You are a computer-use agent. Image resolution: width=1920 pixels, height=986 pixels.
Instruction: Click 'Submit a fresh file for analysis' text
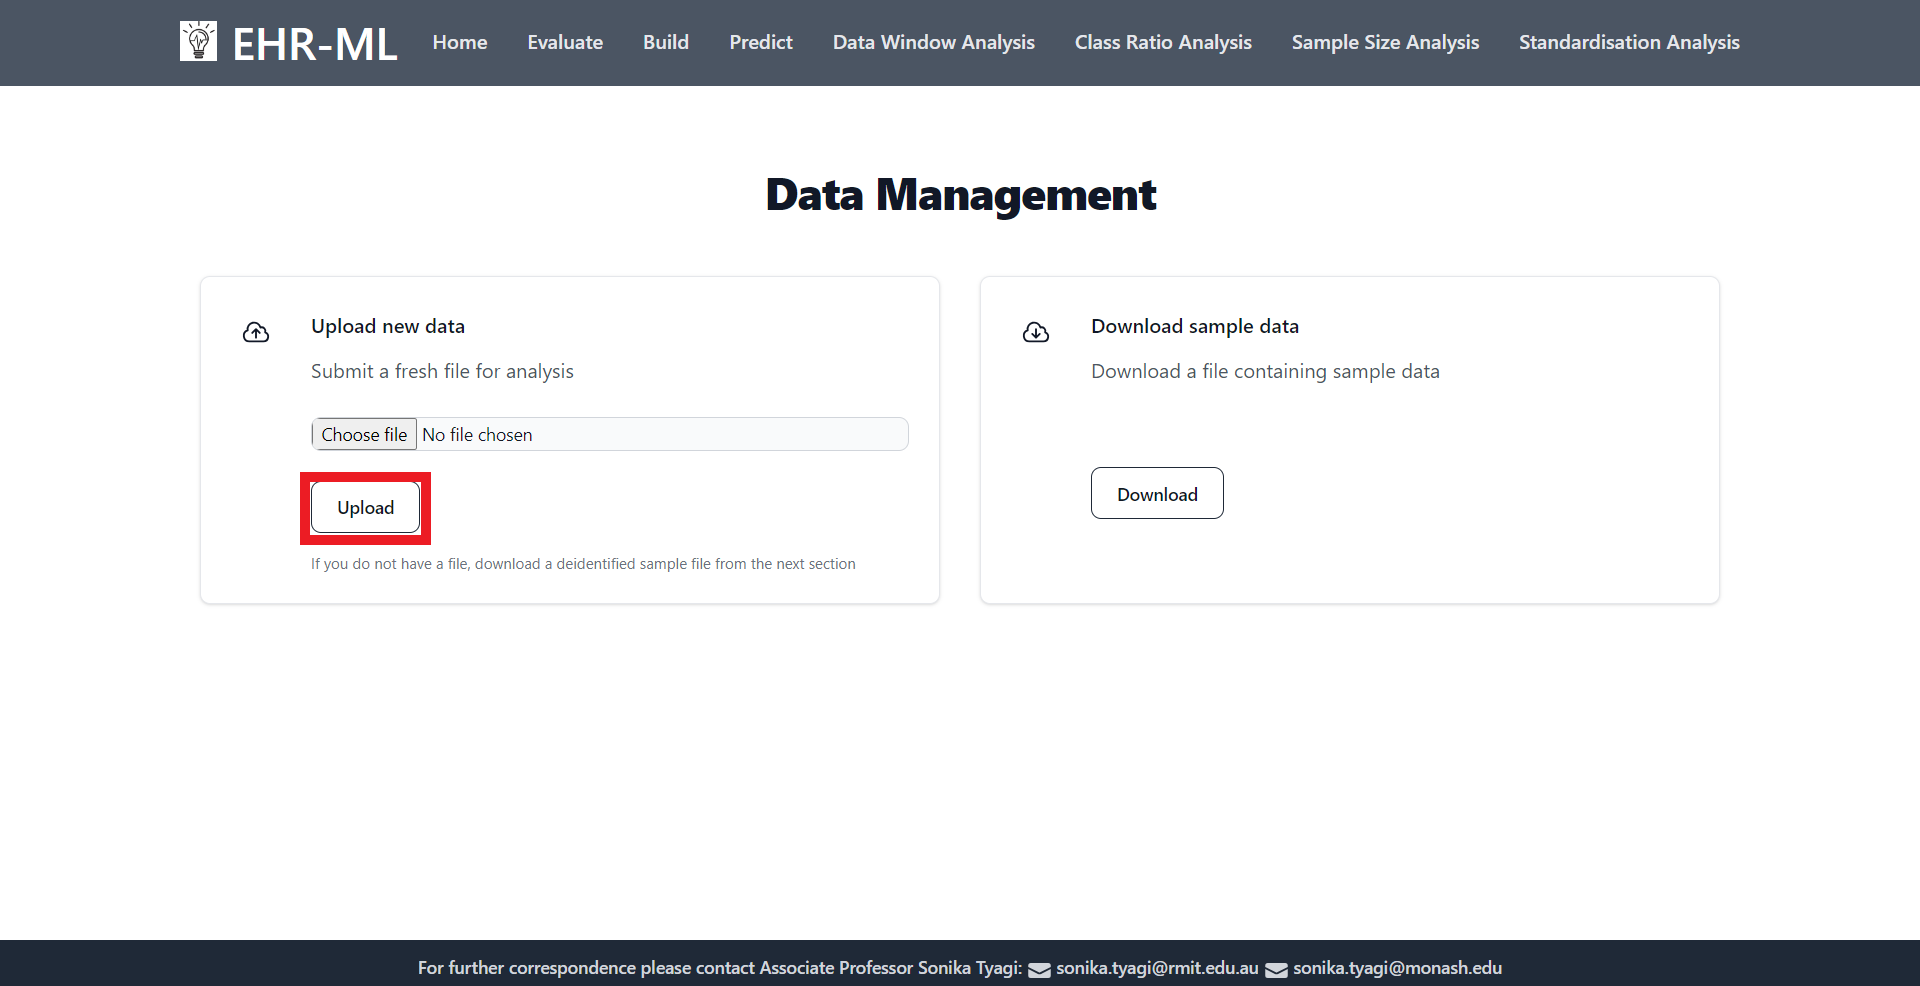[442, 371]
